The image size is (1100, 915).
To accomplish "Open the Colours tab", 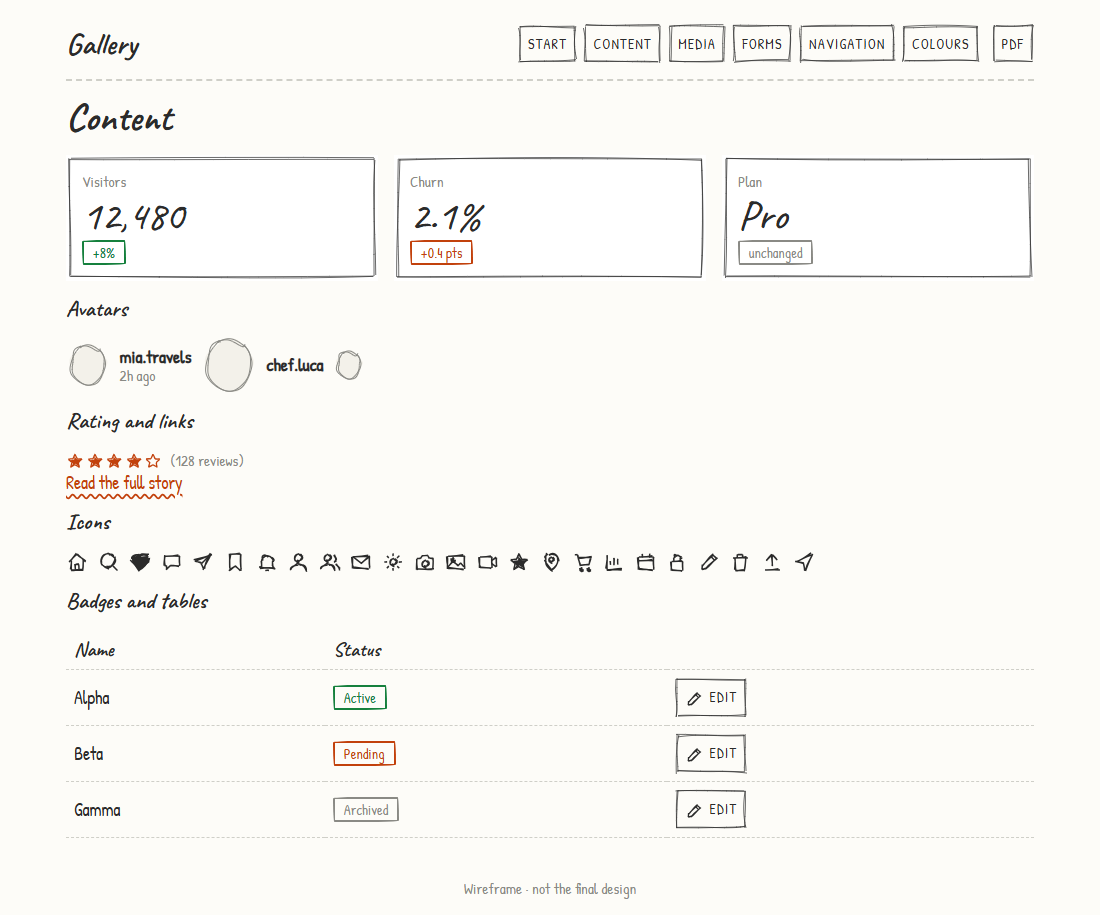I will [941, 44].
